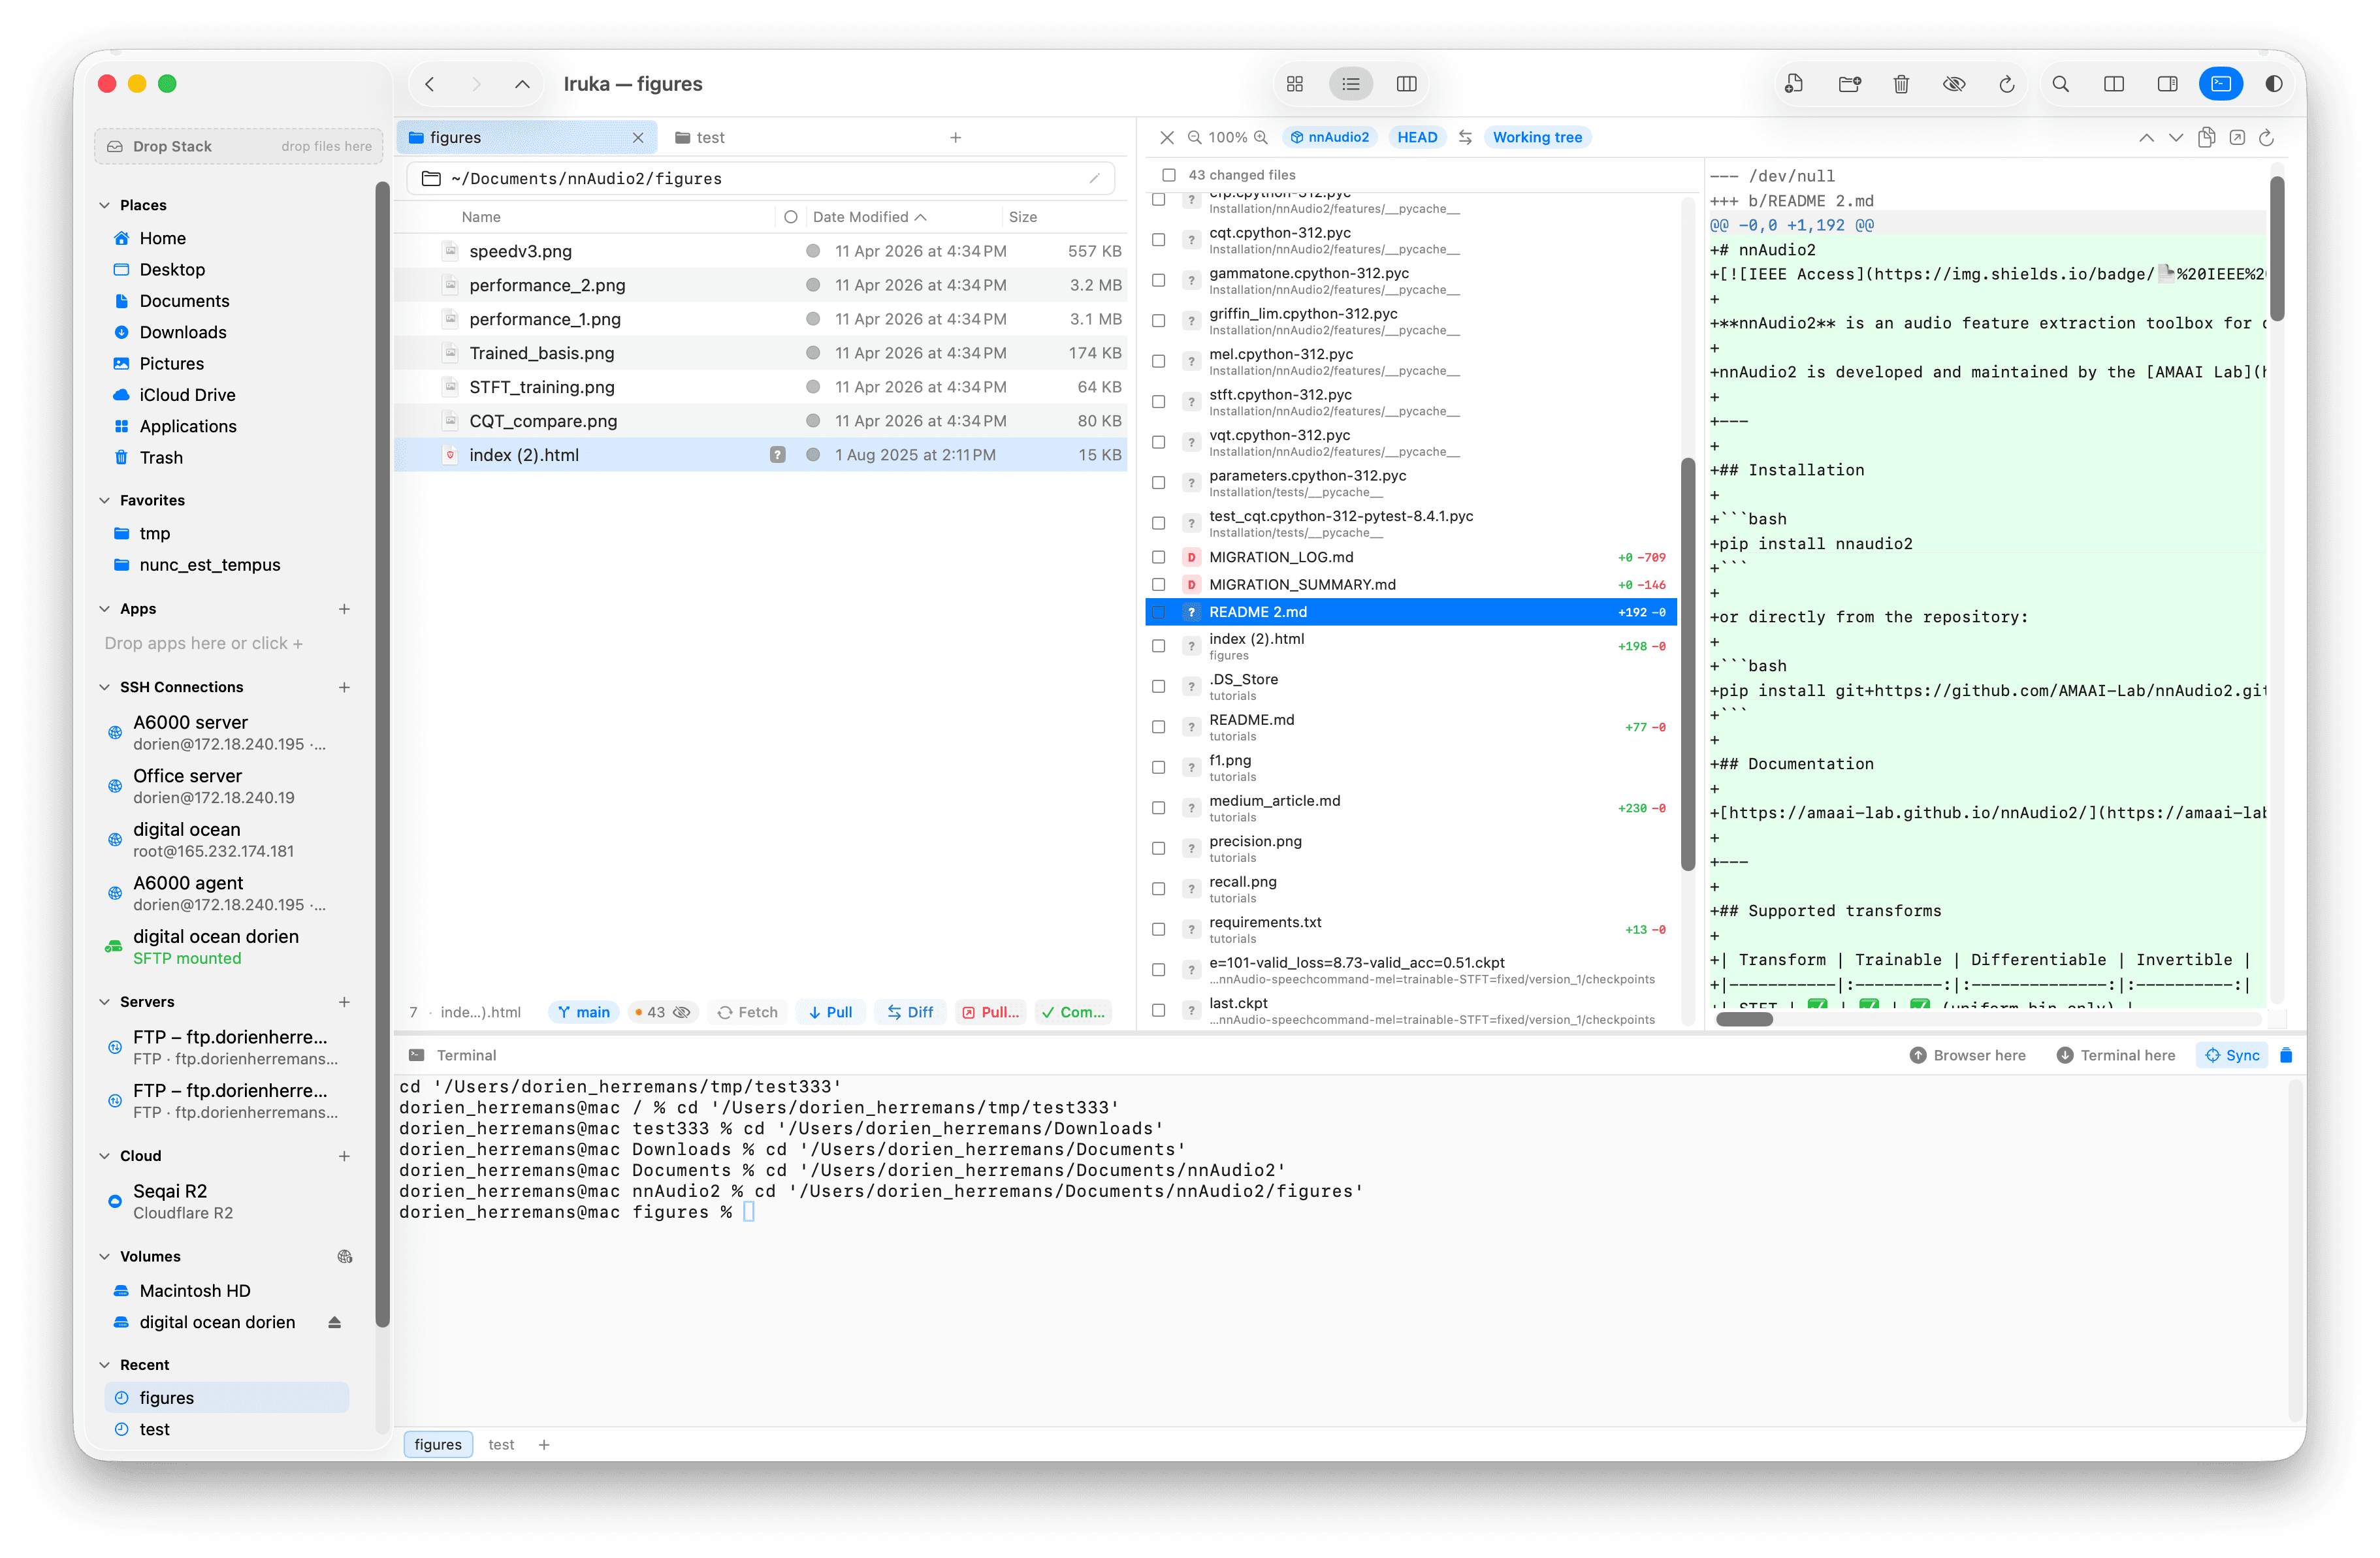Click the Fetch button
2380x1558 pixels.
point(748,1012)
